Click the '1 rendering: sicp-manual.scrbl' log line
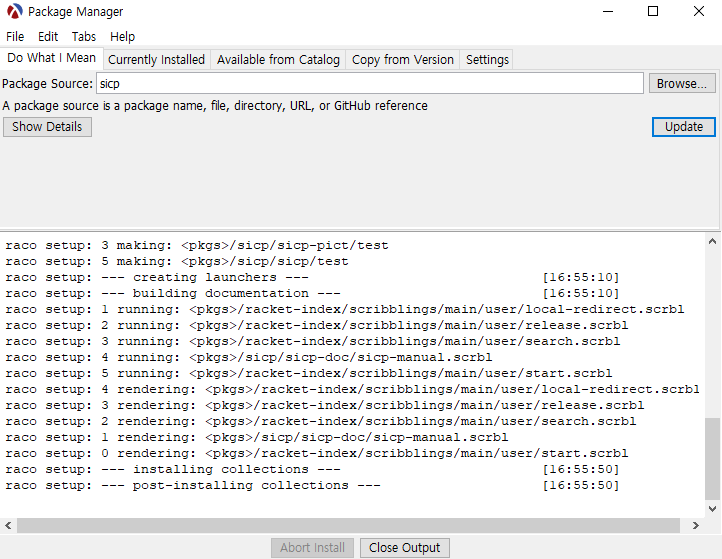Viewport: 722px width, 559px height. pos(256,437)
